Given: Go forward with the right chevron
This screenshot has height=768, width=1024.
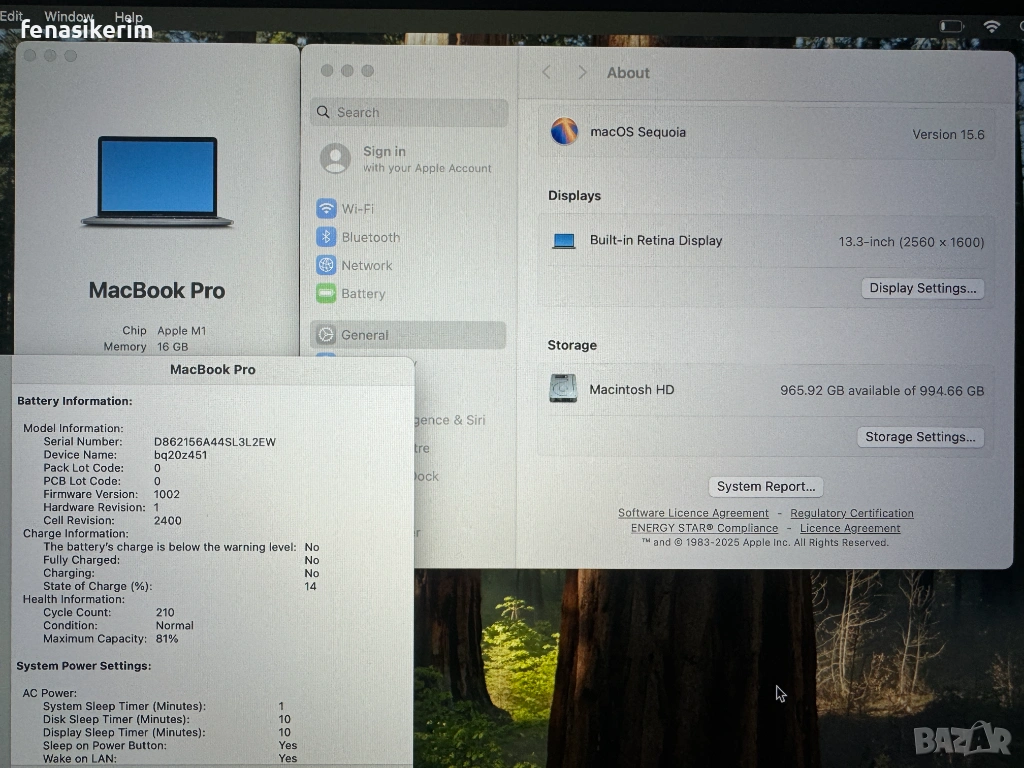Looking at the screenshot, I should tap(583, 73).
